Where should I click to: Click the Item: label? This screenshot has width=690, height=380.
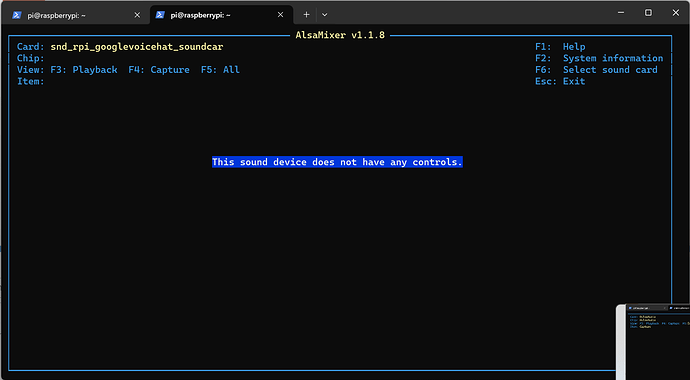(30, 81)
